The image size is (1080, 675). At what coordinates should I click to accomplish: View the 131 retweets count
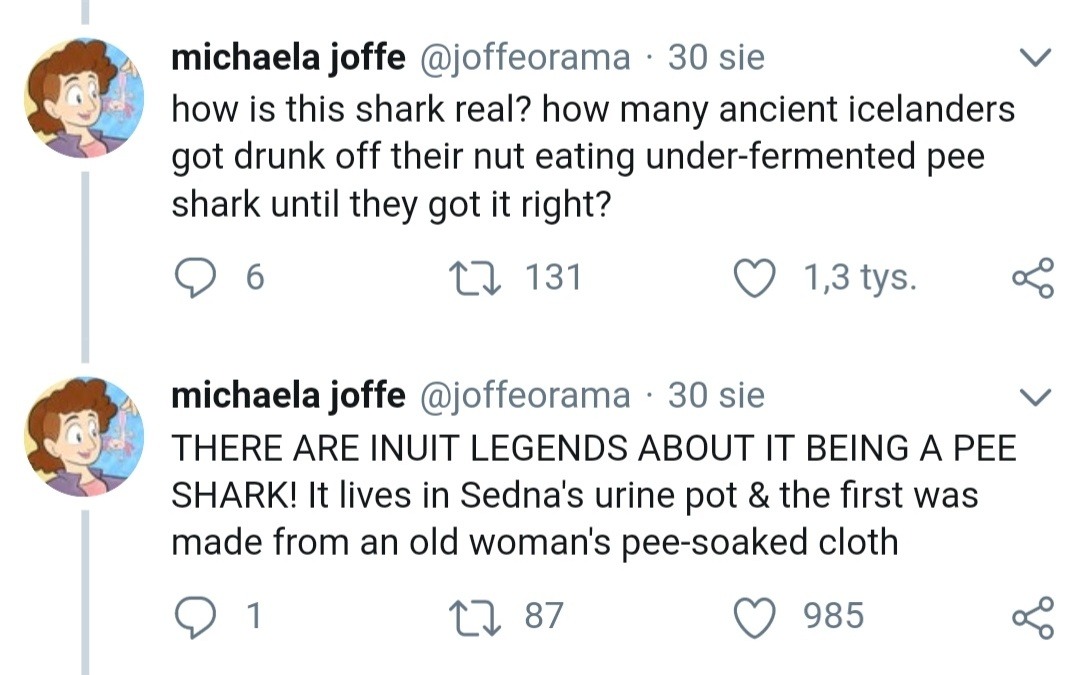click(x=553, y=276)
